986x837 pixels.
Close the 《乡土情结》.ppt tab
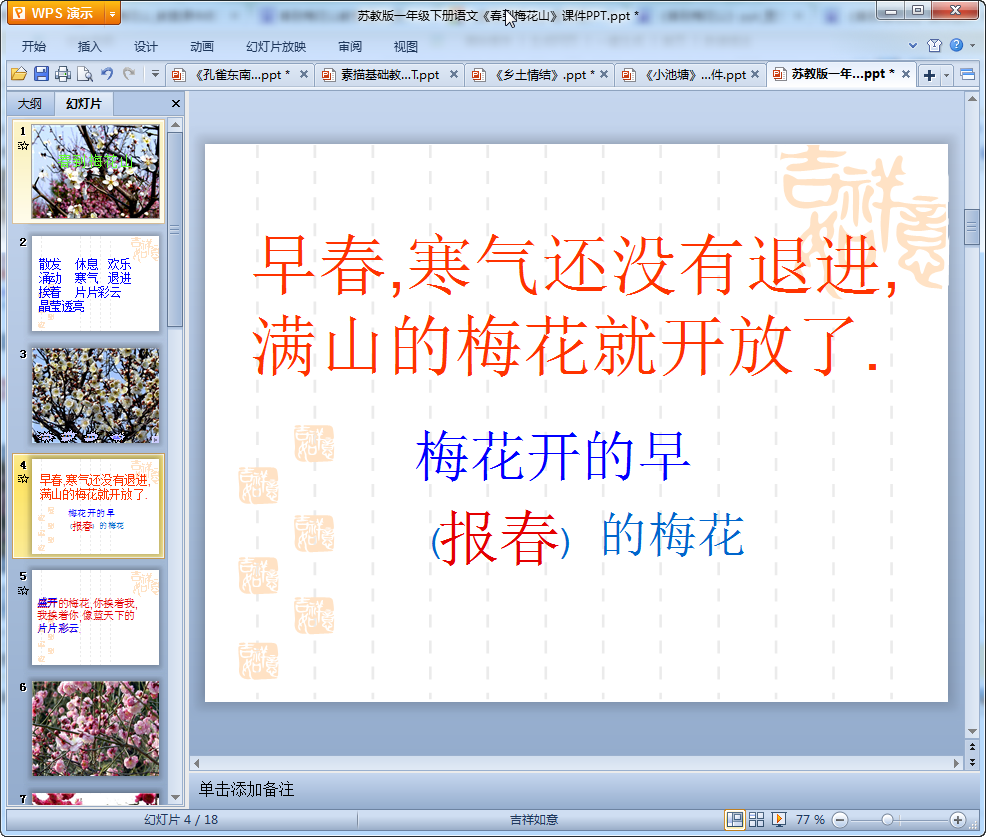point(604,74)
